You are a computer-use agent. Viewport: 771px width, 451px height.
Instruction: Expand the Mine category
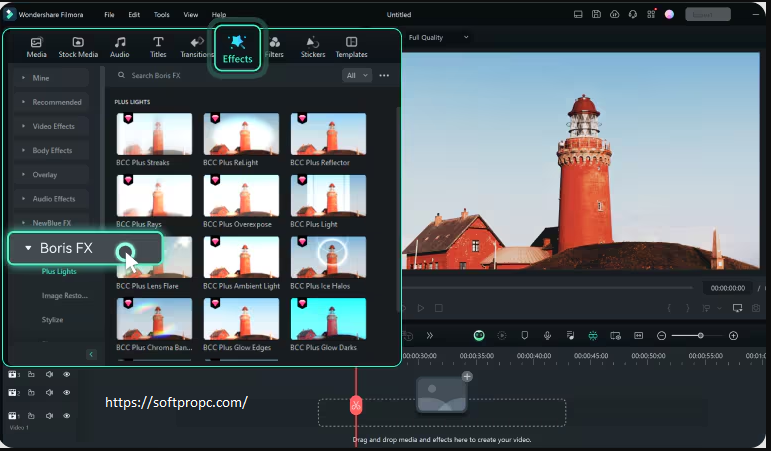click(x=51, y=78)
